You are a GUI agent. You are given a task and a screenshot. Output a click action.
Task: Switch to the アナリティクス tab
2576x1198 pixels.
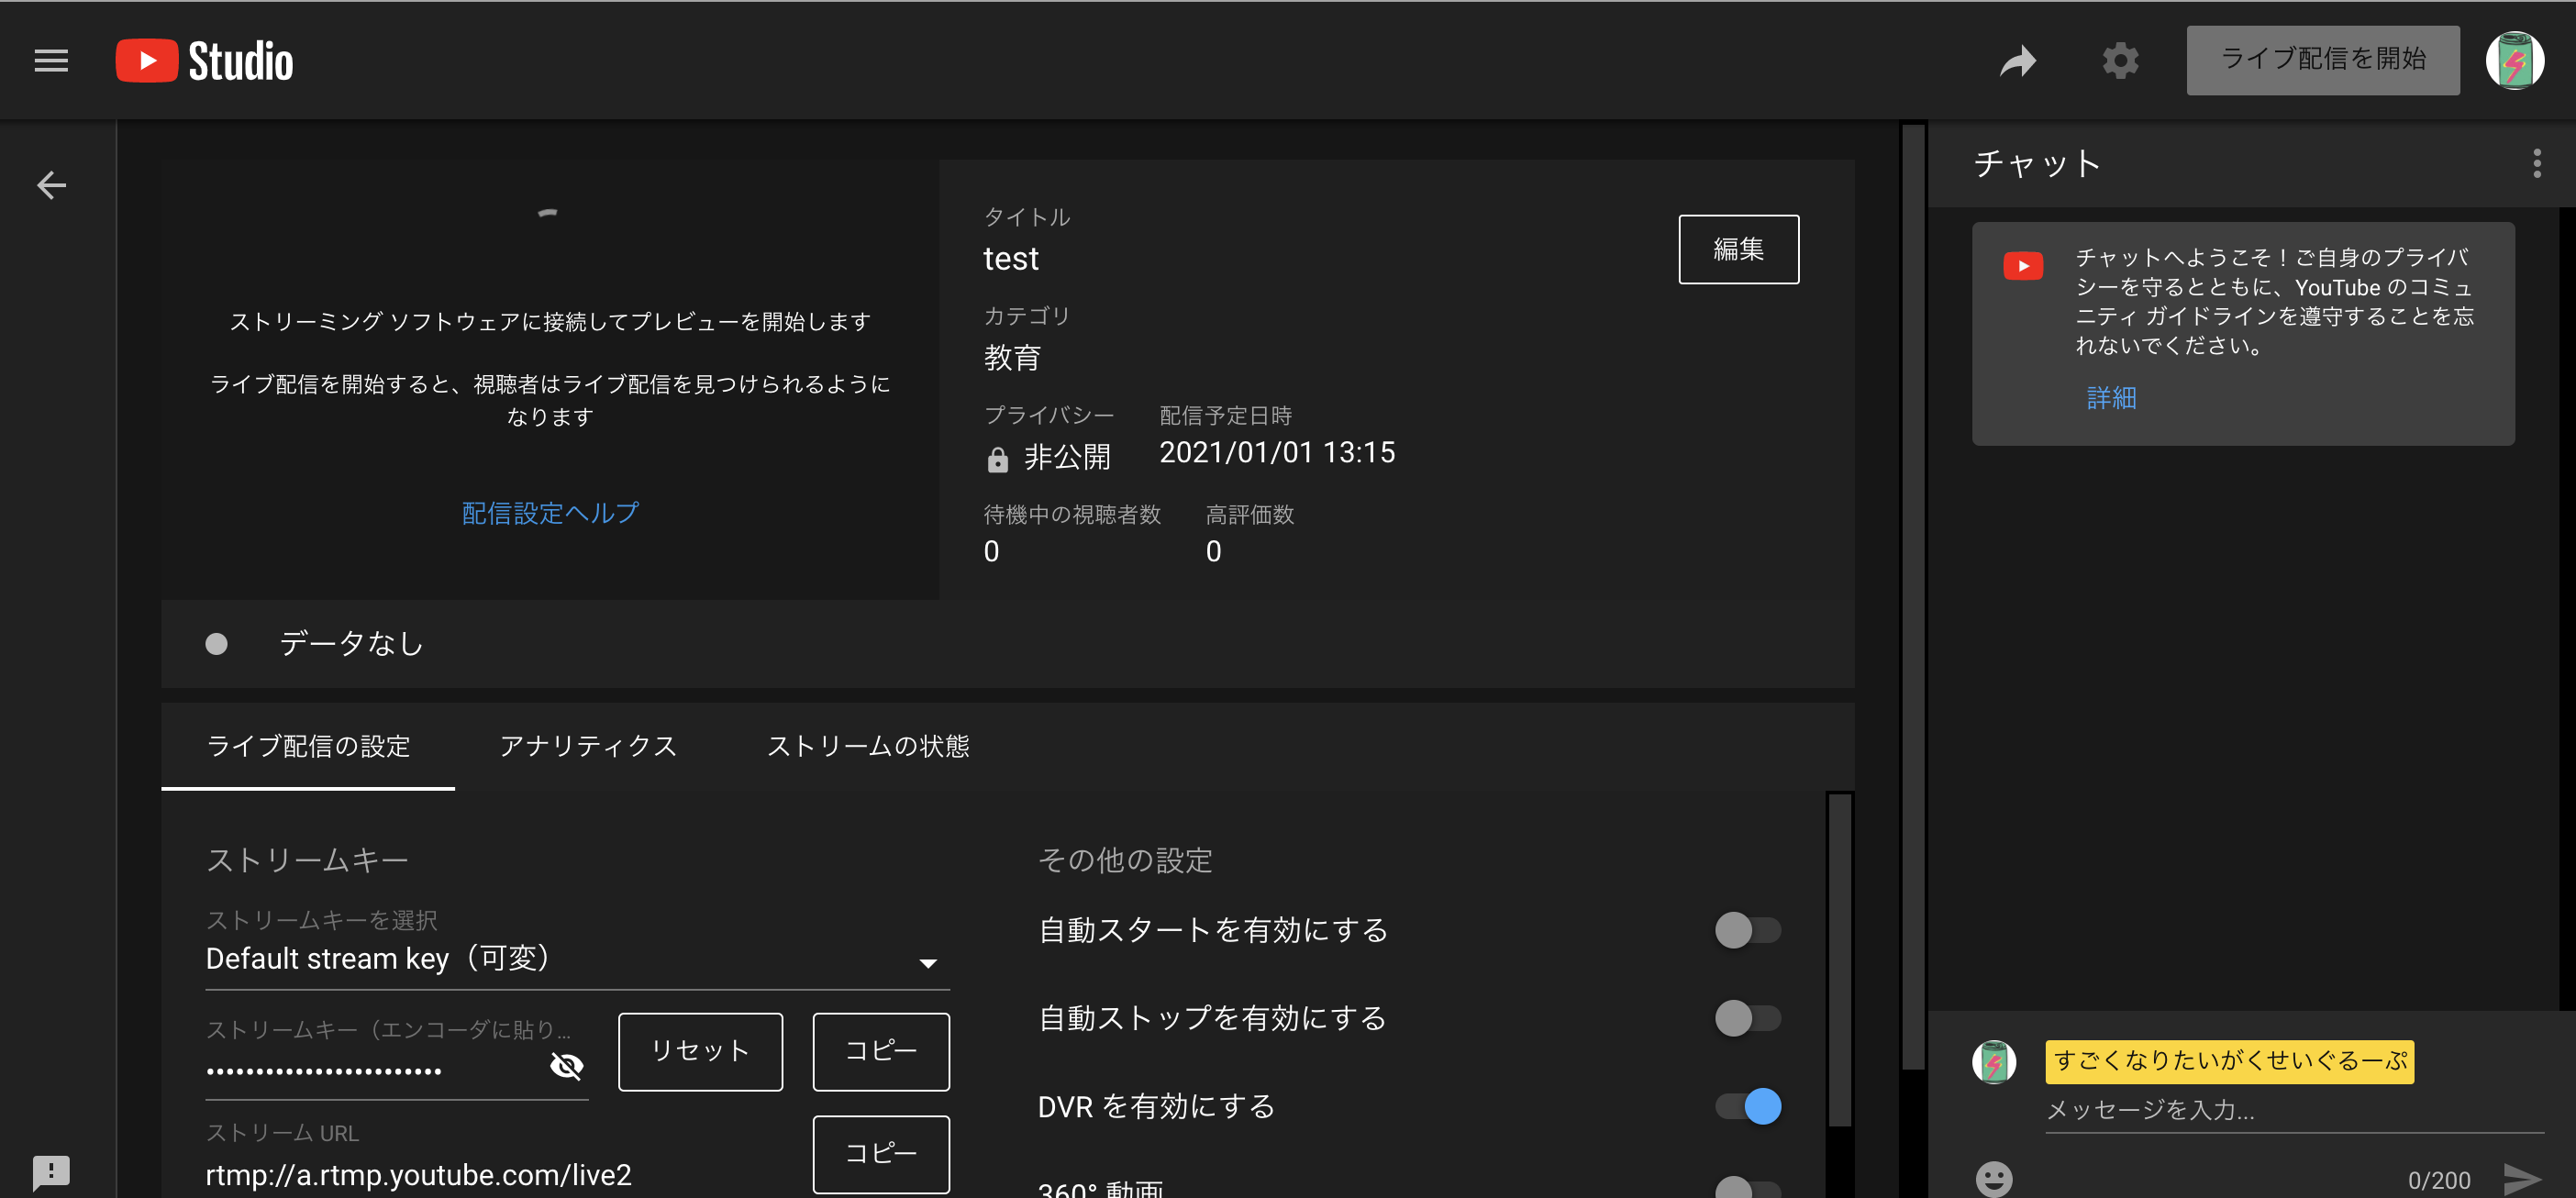click(x=588, y=746)
